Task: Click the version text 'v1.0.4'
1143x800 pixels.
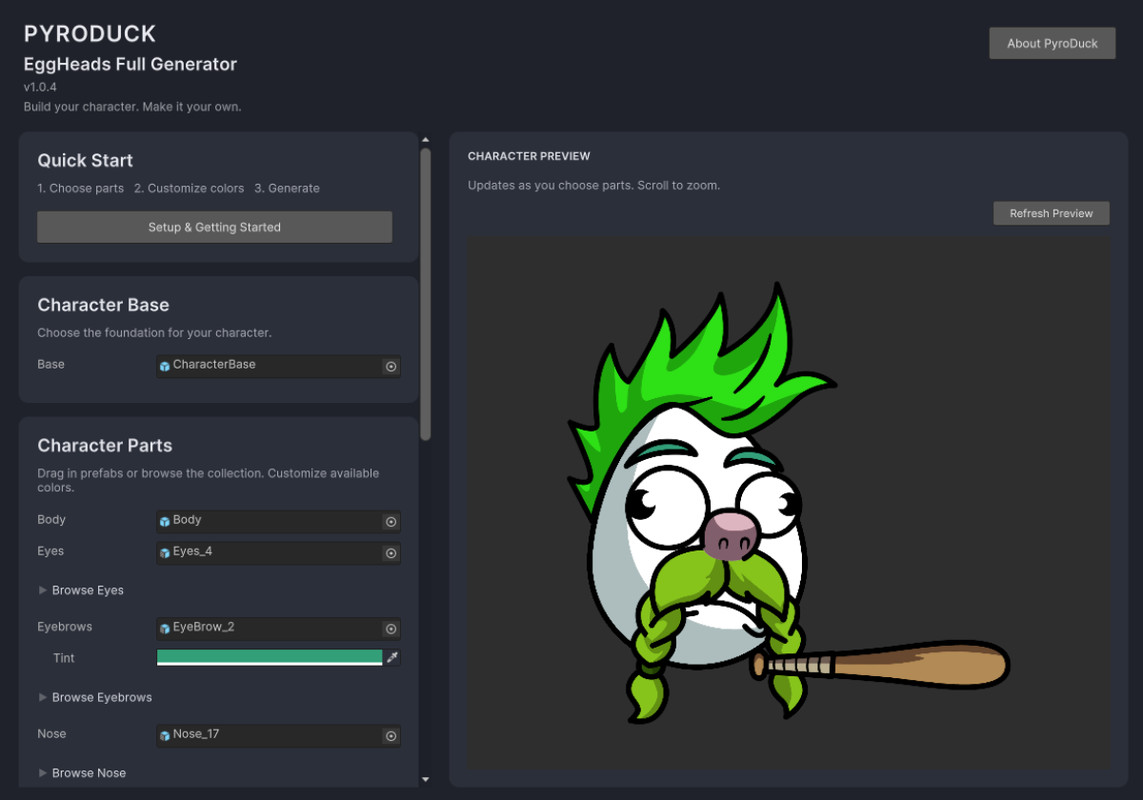Action: point(40,87)
